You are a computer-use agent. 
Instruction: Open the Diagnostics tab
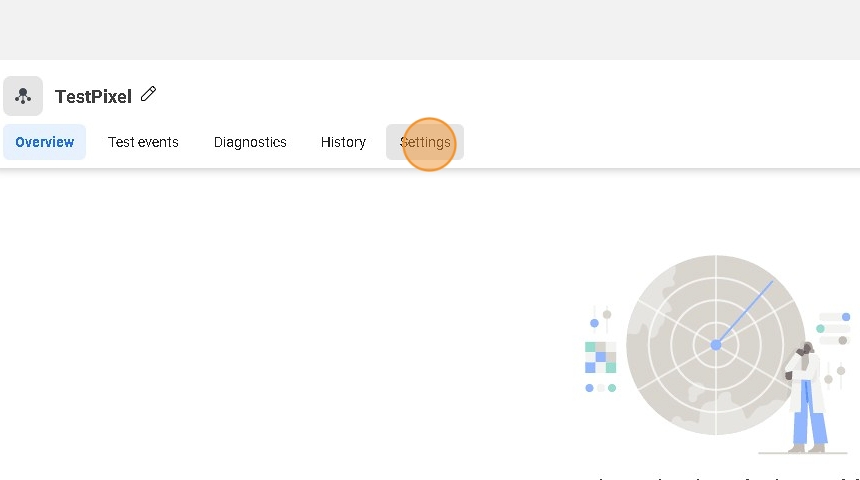click(x=250, y=142)
